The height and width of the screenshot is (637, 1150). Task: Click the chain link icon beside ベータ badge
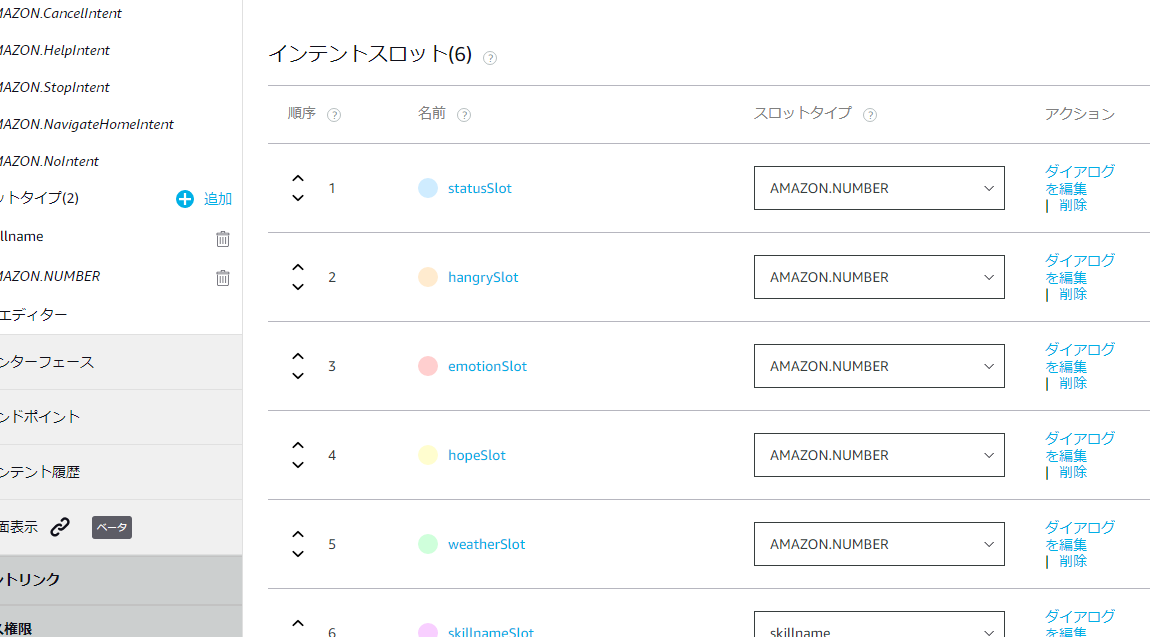tap(61, 527)
